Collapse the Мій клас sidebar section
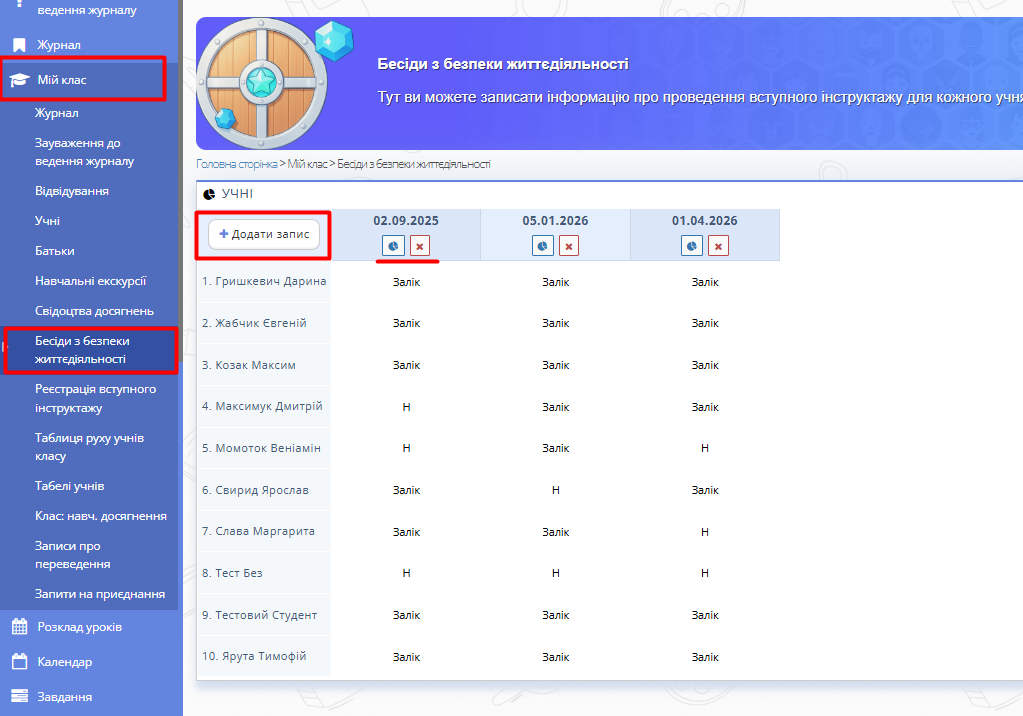1023x716 pixels. click(x=83, y=79)
